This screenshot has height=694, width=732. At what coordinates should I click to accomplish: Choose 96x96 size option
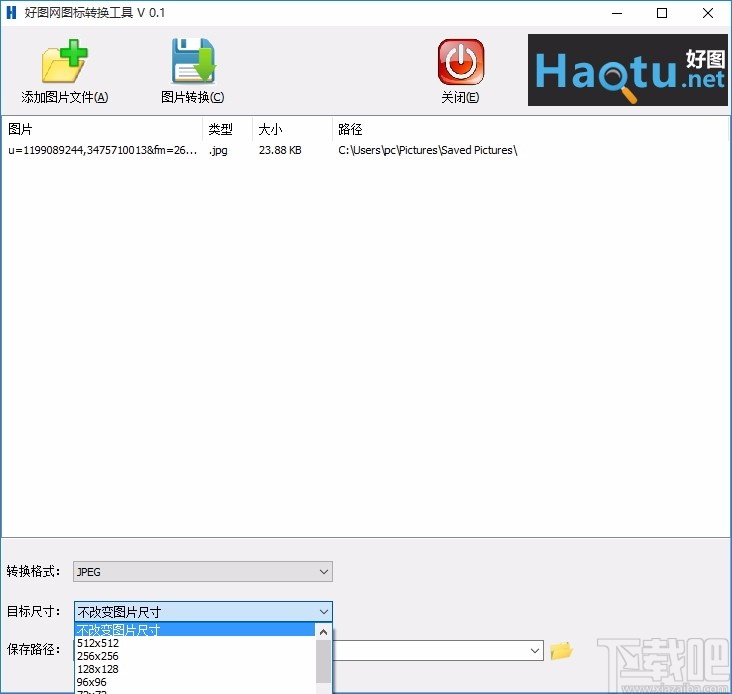pos(195,682)
